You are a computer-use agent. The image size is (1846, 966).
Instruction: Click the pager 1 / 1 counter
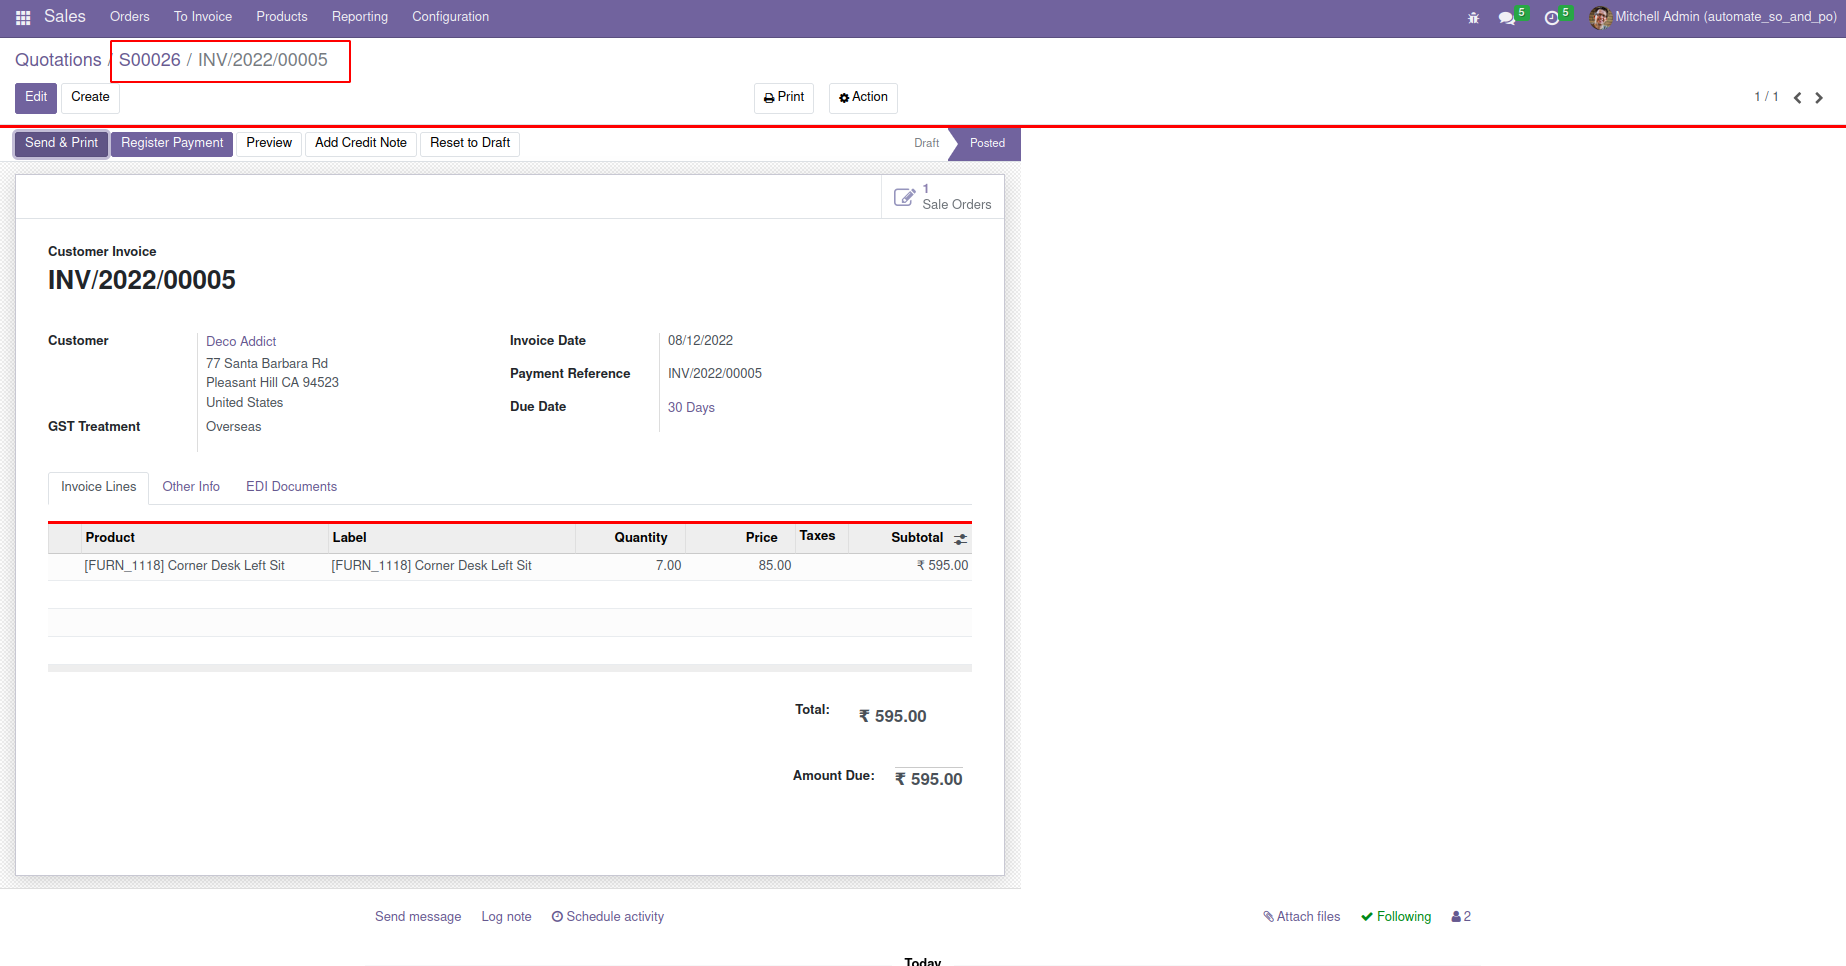pos(1766,98)
